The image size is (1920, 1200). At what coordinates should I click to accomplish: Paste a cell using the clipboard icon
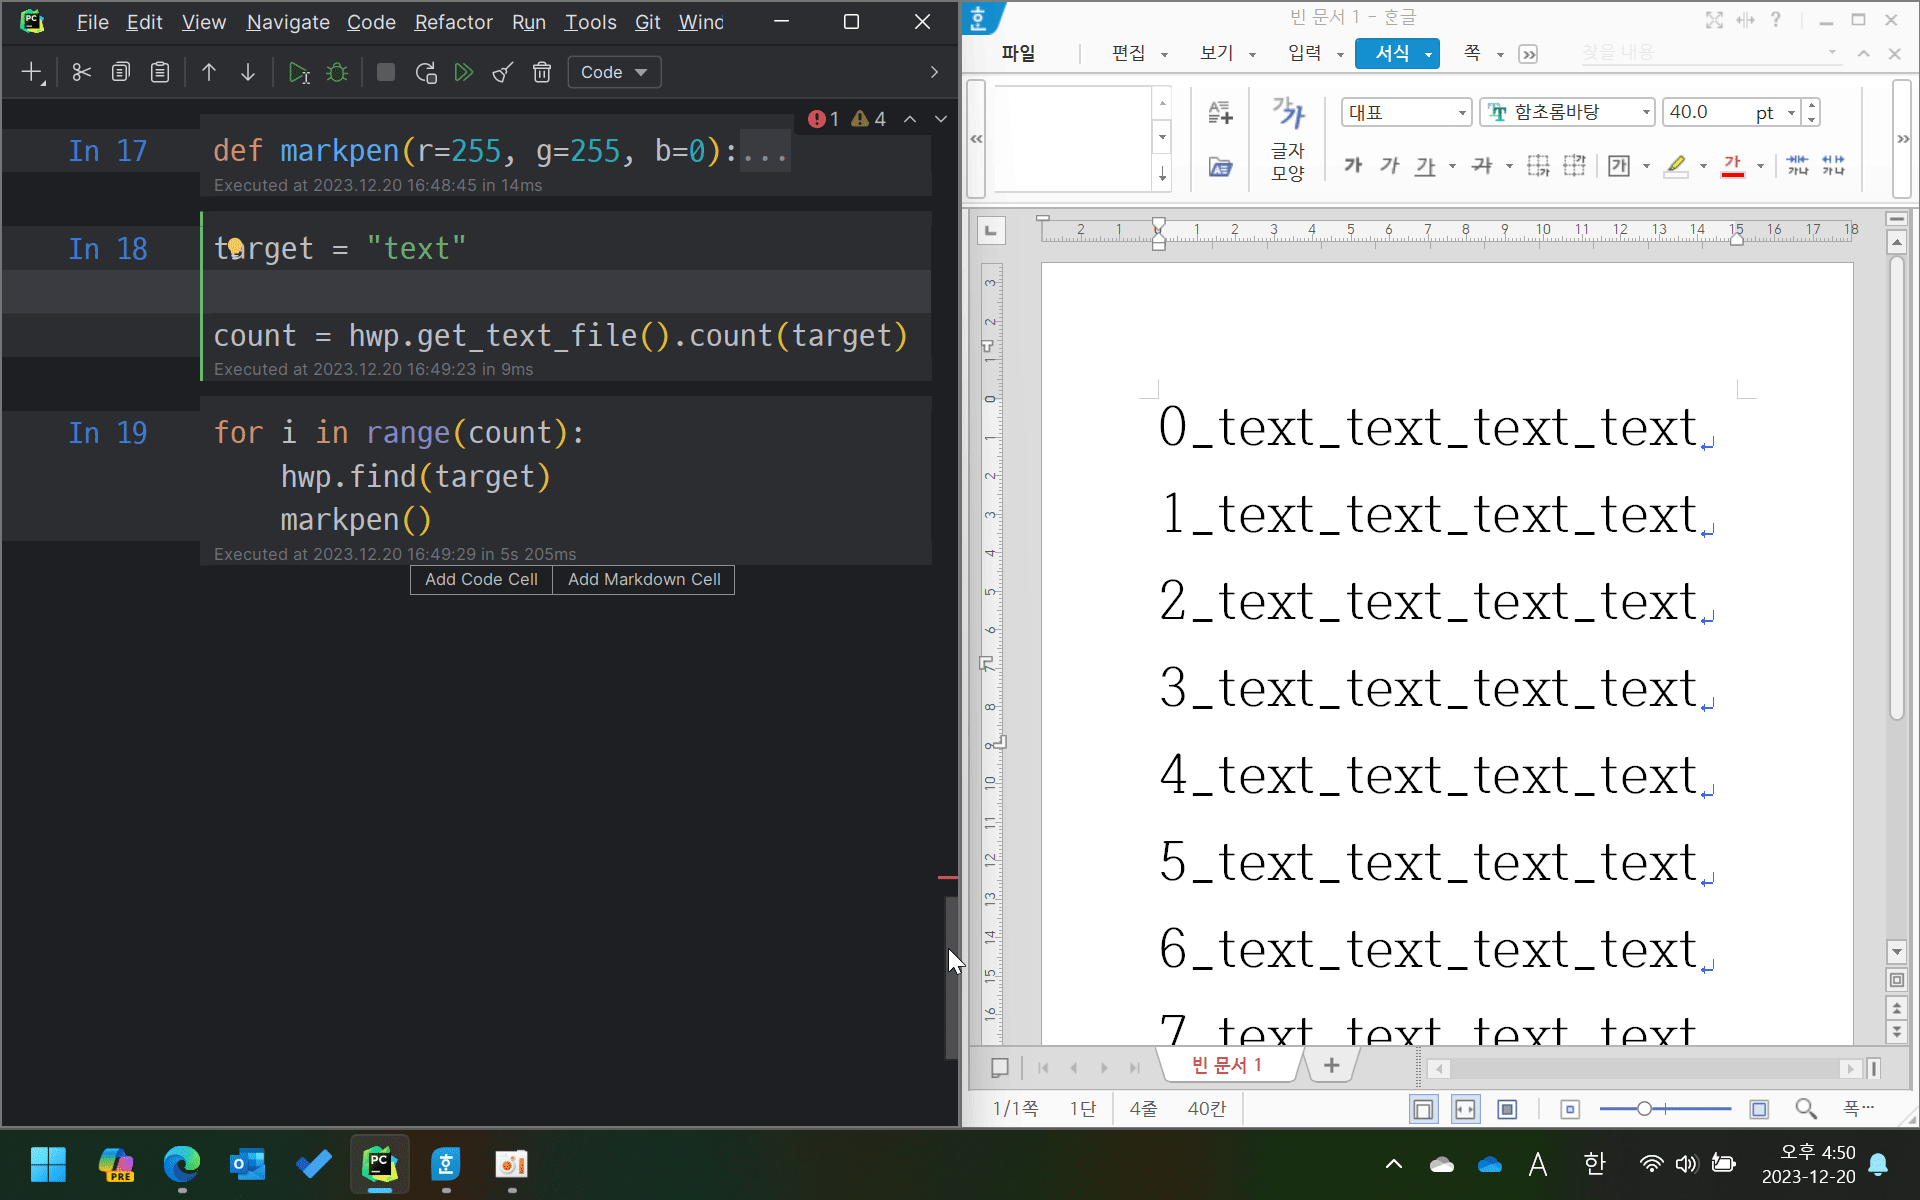pyautogui.click(x=160, y=72)
